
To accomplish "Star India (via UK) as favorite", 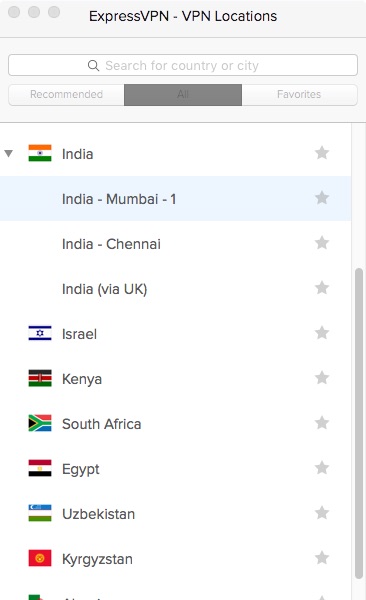I will click(322, 288).
